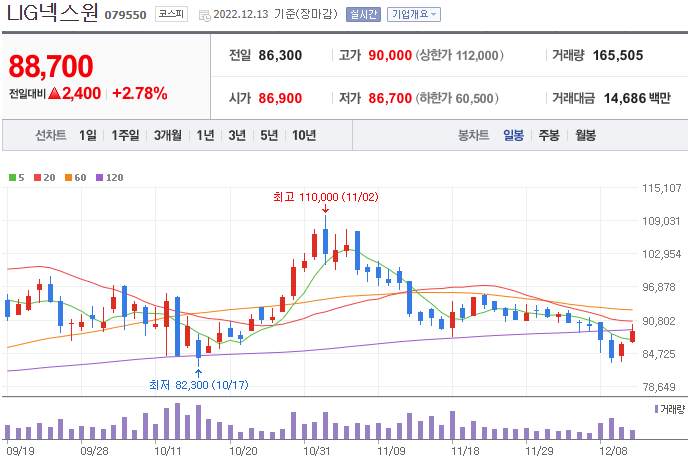
Task: Click the 코스피 market badge
Action: tap(171, 14)
